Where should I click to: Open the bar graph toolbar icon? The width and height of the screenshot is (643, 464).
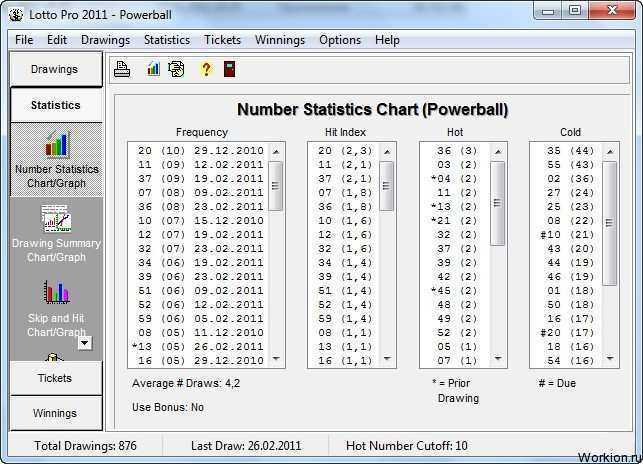click(x=153, y=69)
